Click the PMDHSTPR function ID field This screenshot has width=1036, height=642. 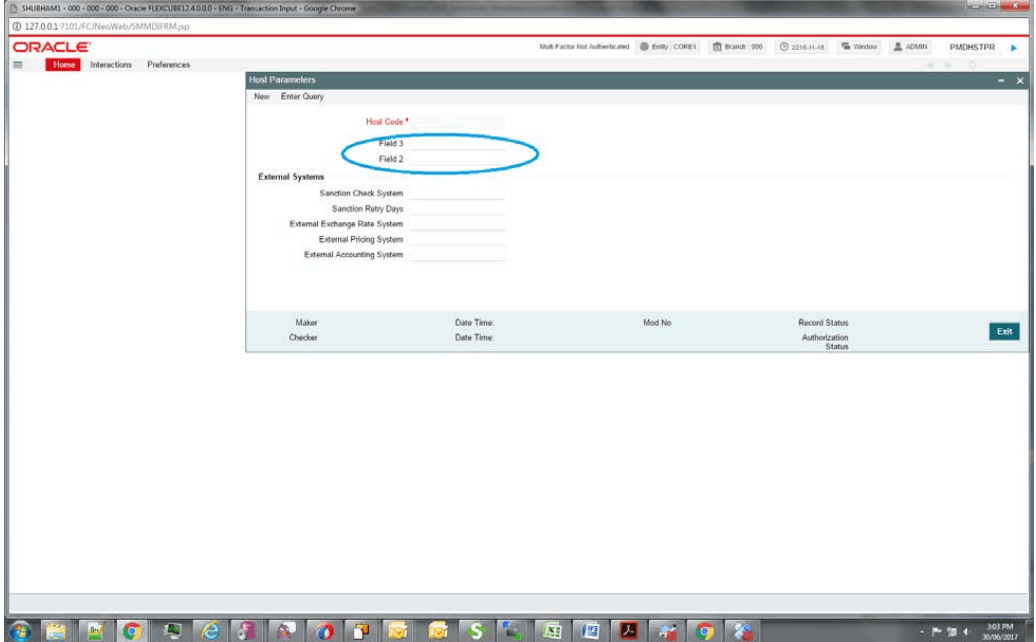[x=971, y=48]
